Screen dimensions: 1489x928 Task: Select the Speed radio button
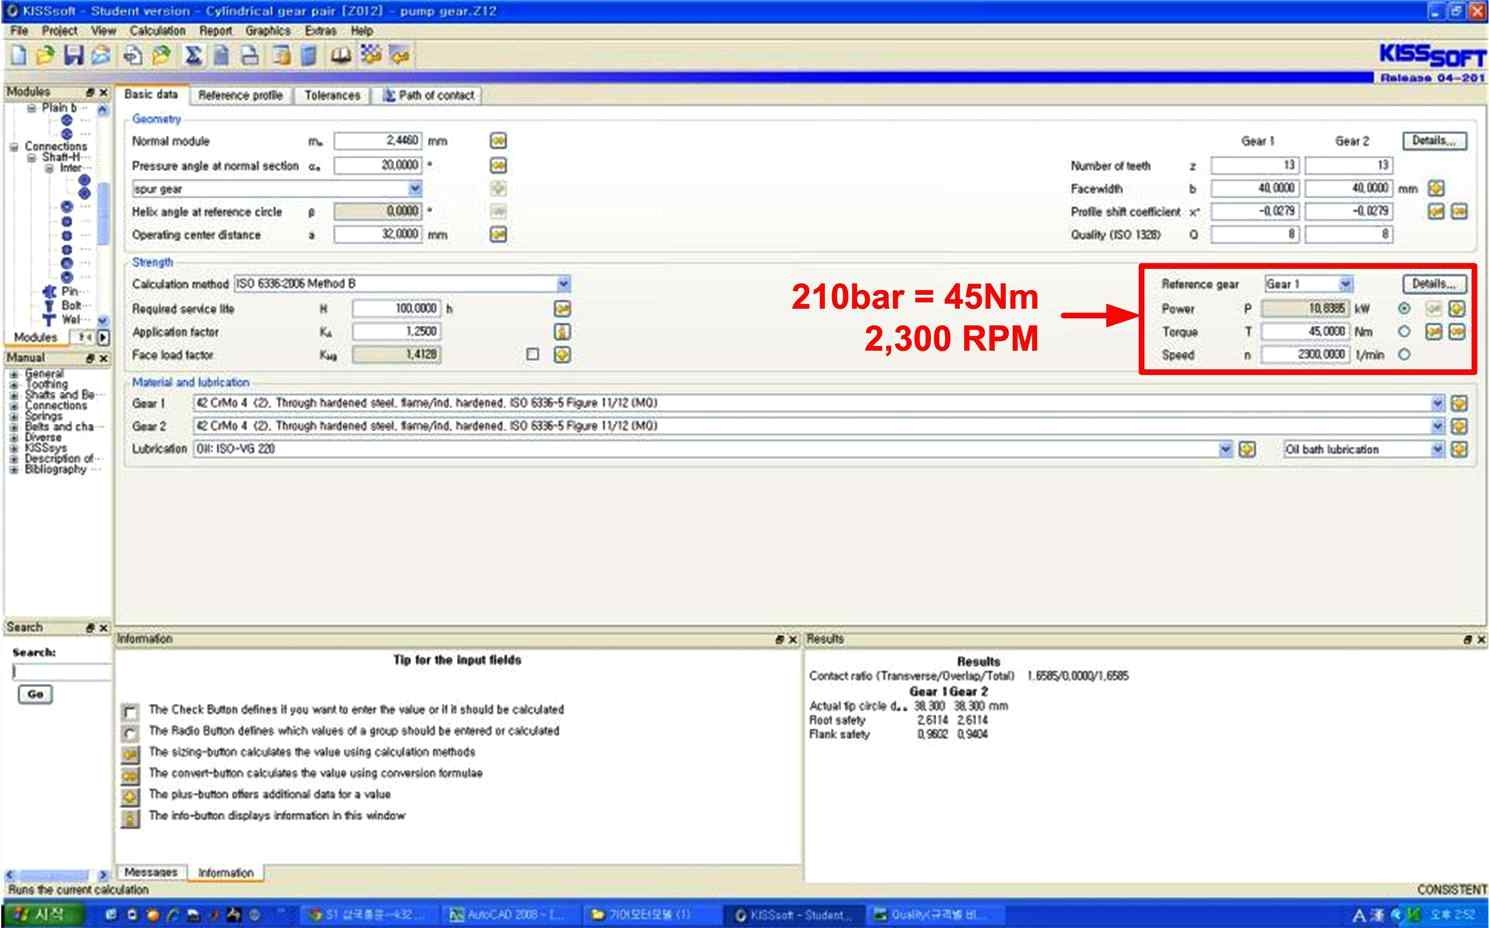tap(1404, 355)
